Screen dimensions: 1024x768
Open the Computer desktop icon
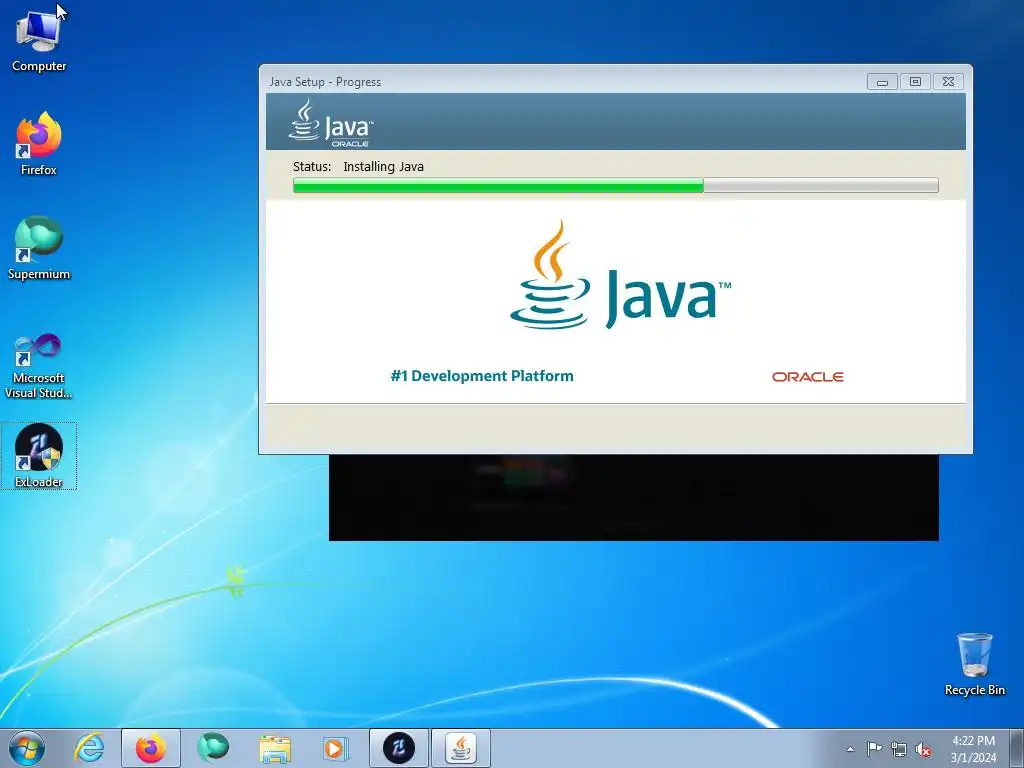tap(39, 40)
